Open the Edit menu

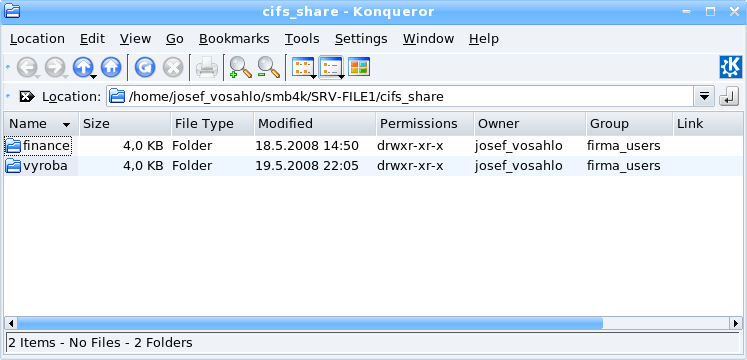[x=92, y=39]
